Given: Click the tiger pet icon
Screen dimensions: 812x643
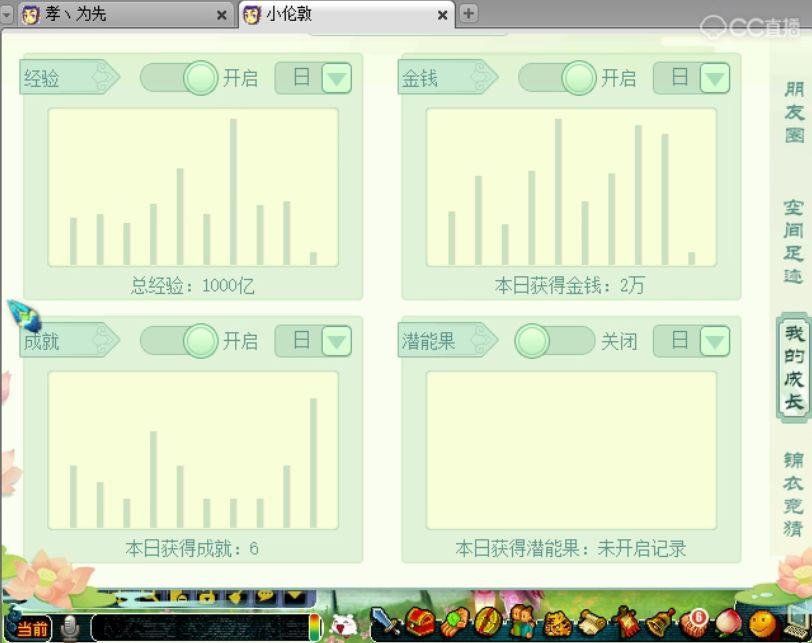Looking at the screenshot, I should [557, 623].
